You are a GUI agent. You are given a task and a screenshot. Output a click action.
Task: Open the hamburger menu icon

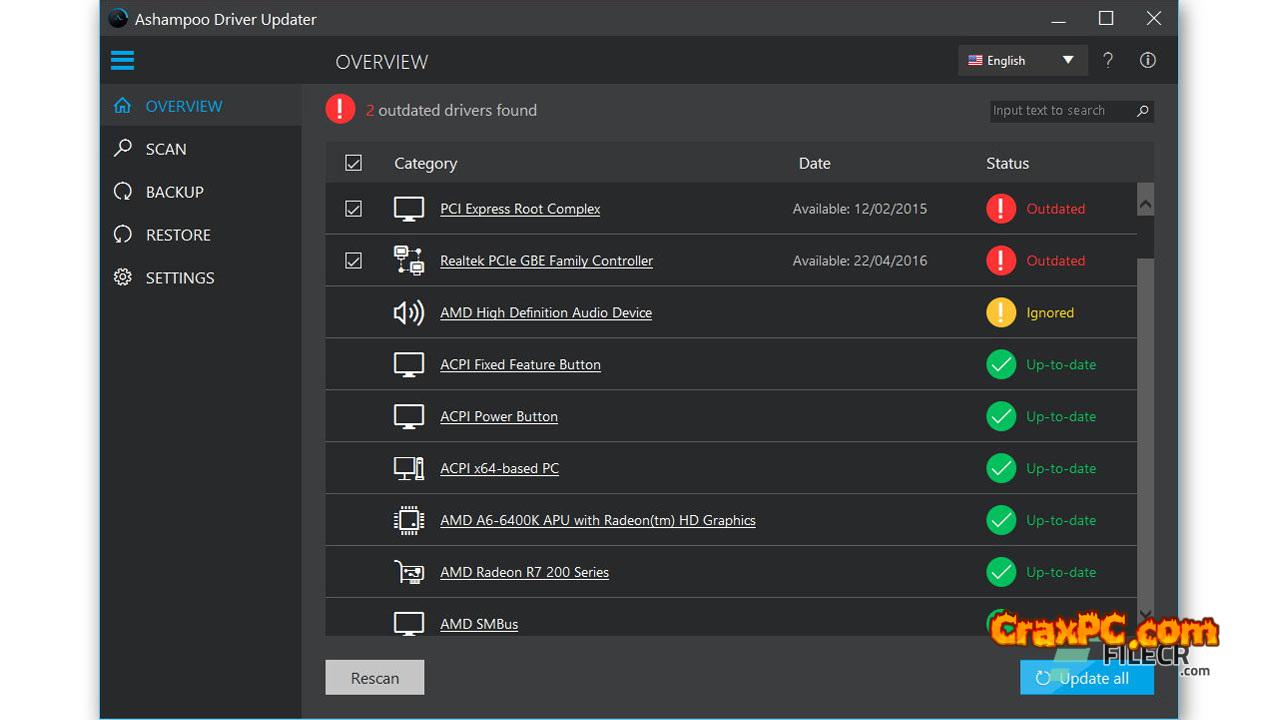[122, 61]
